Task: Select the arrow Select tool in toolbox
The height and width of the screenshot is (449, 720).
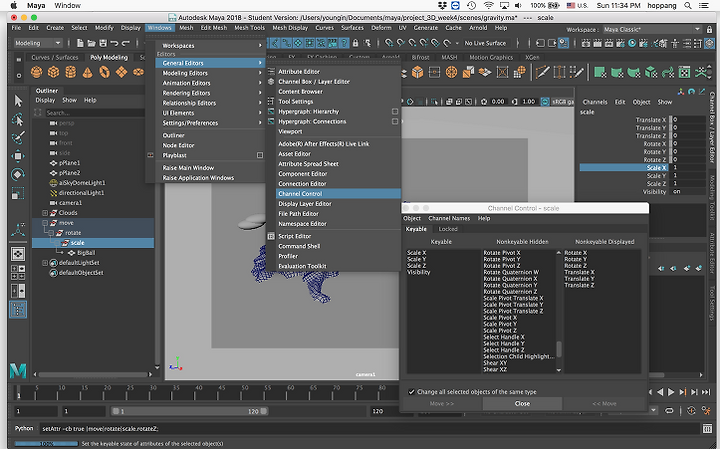Action: 18,101
